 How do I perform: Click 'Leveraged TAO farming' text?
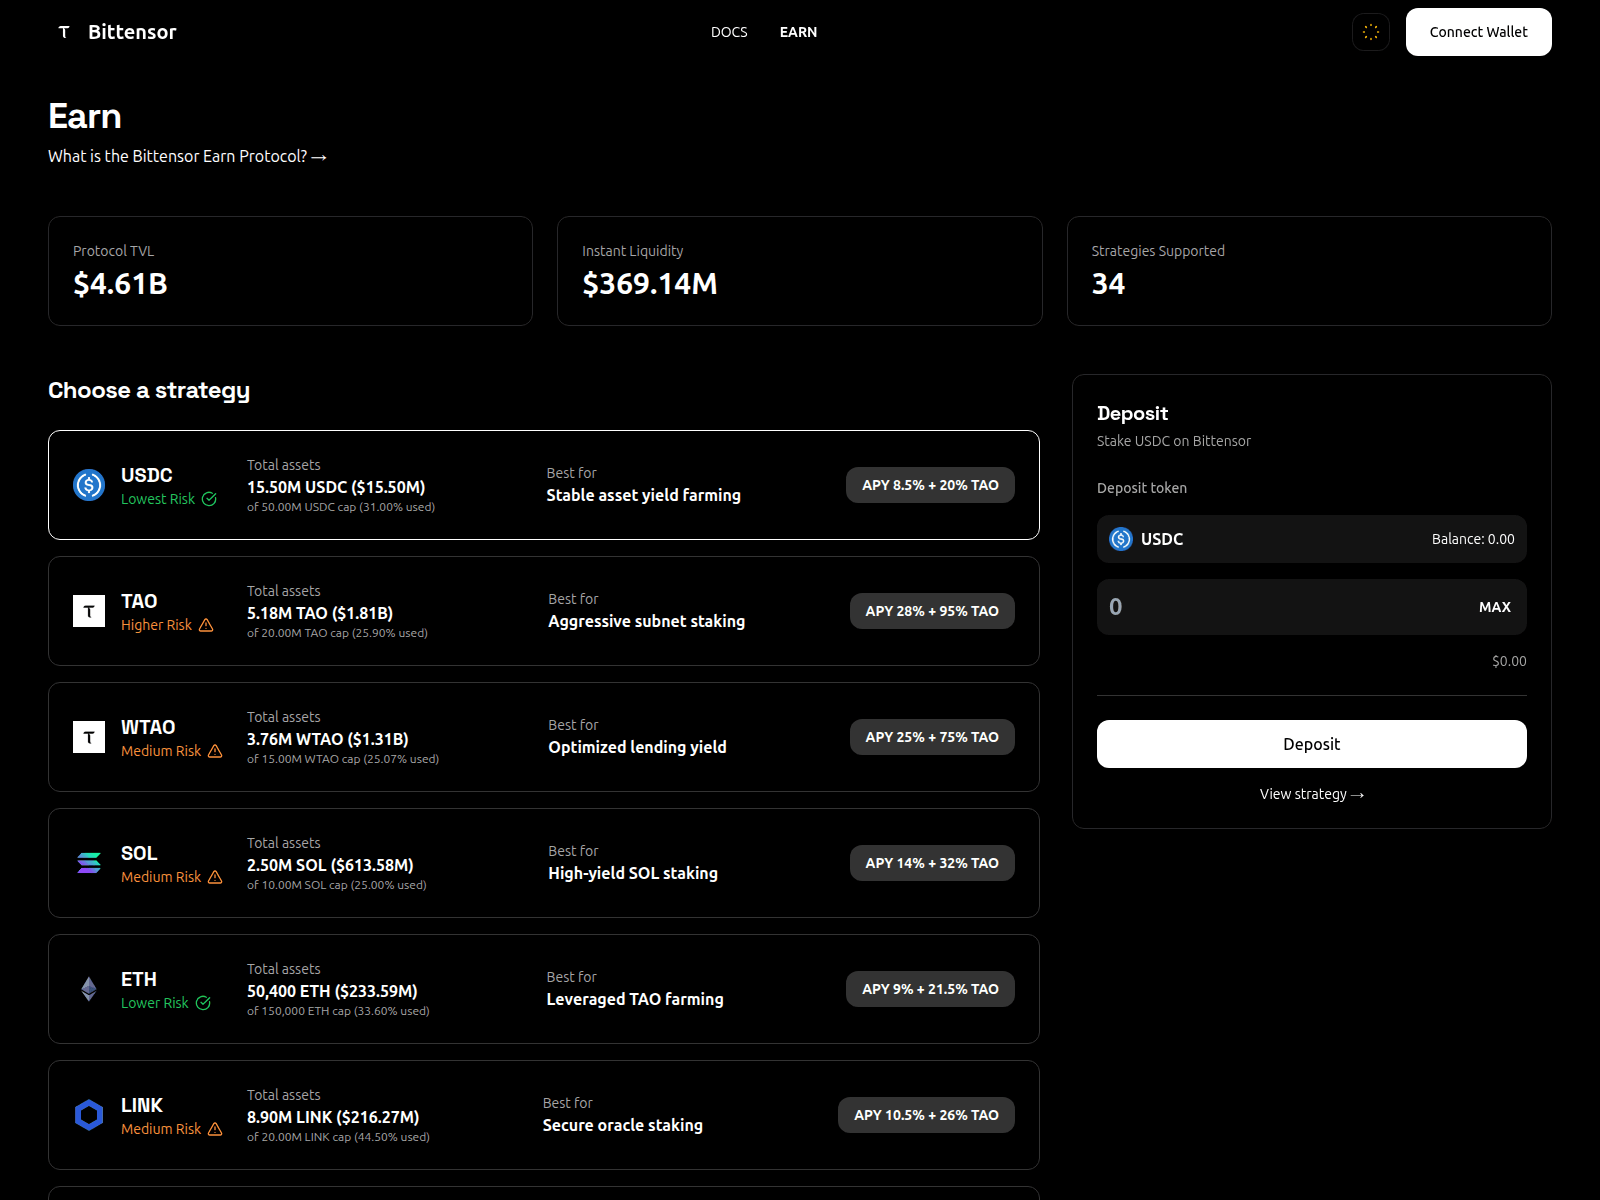click(x=635, y=999)
